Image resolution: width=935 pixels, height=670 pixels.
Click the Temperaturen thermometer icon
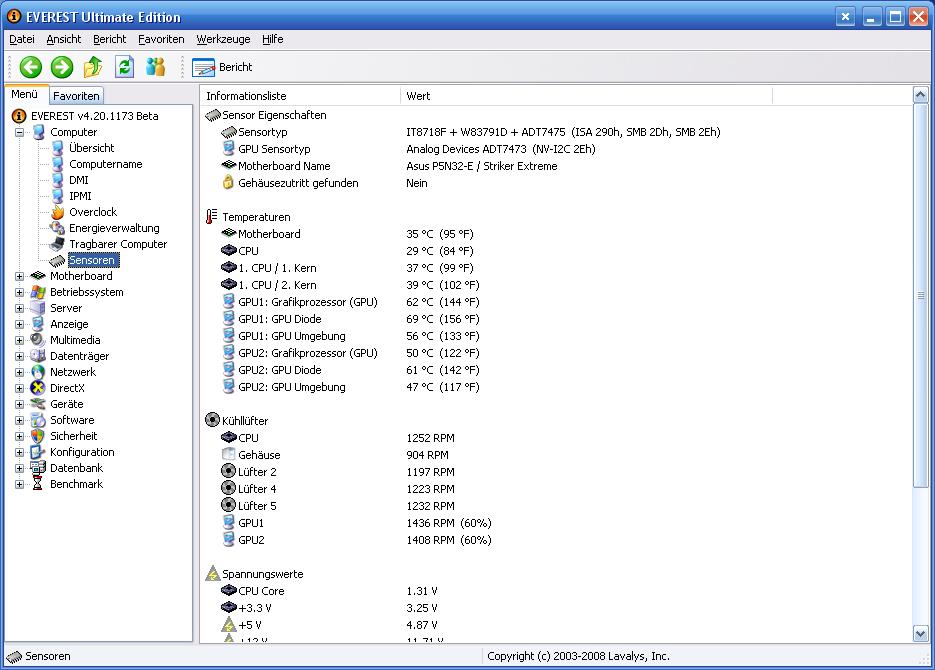point(212,216)
